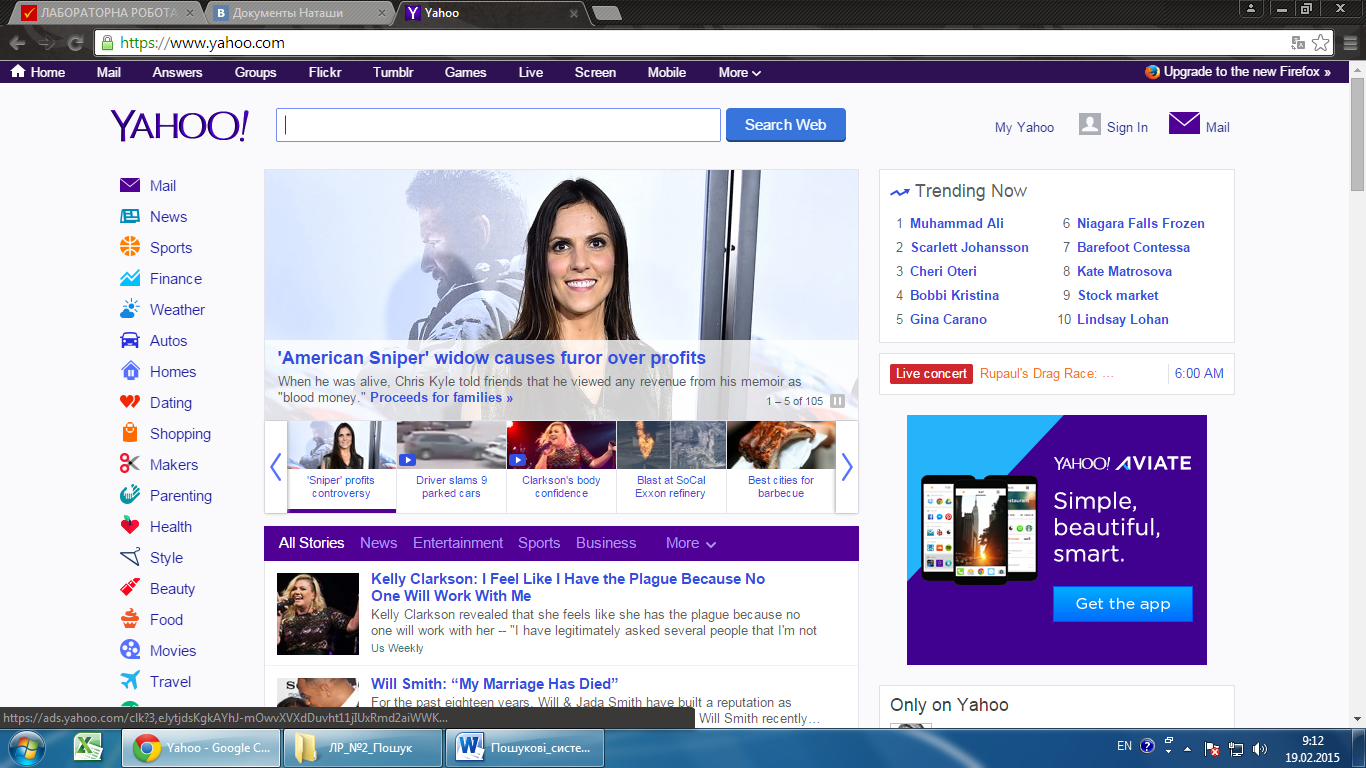The width and height of the screenshot is (1366, 768).
Task: Expand the More dropdown in the stories bar
Action: (x=691, y=543)
